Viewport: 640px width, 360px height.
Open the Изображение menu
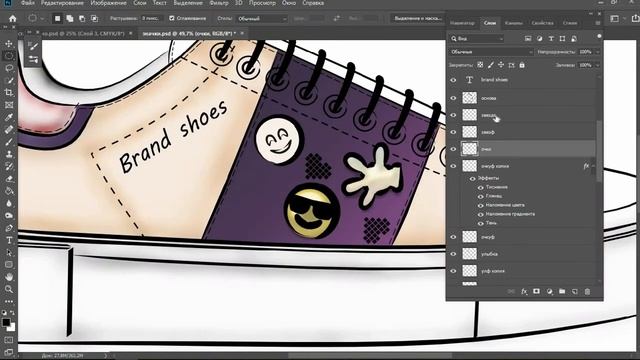tap(109, 3)
